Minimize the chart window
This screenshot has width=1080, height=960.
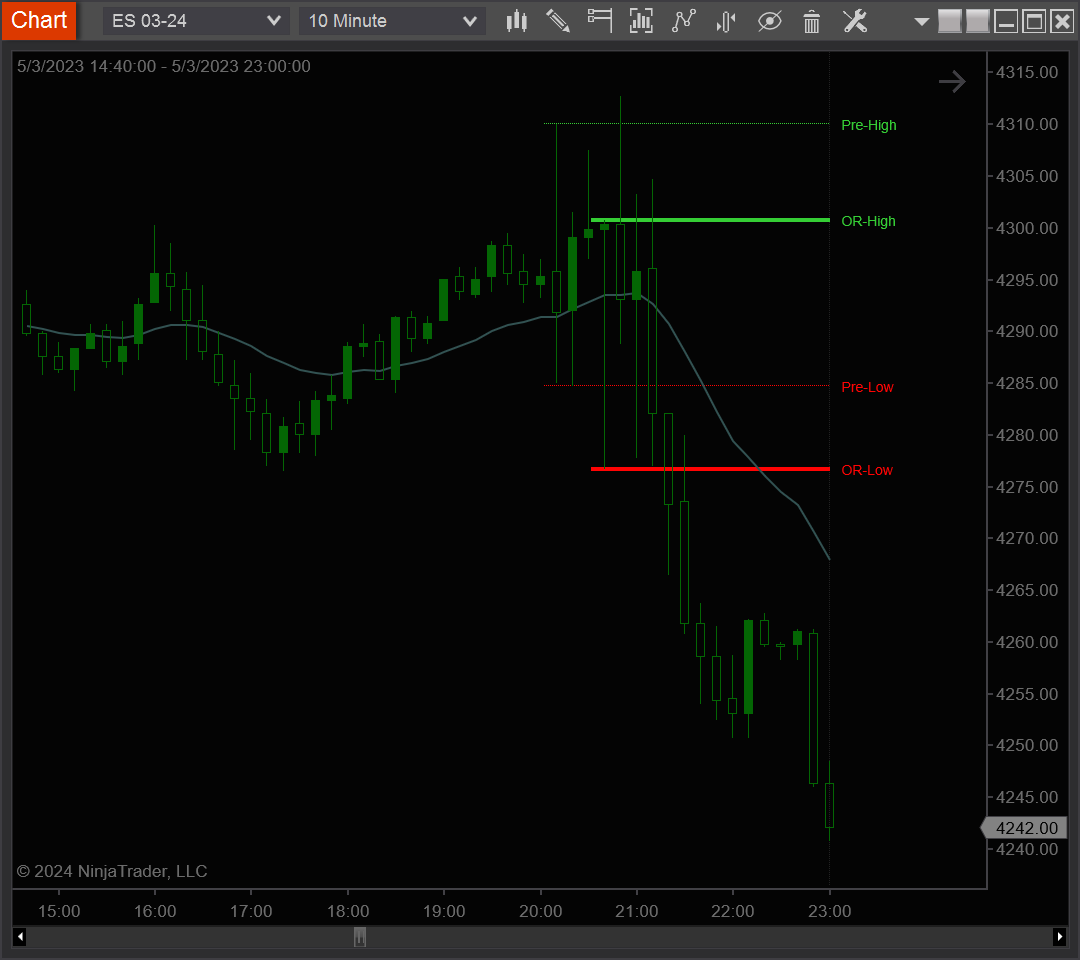point(1006,21)
